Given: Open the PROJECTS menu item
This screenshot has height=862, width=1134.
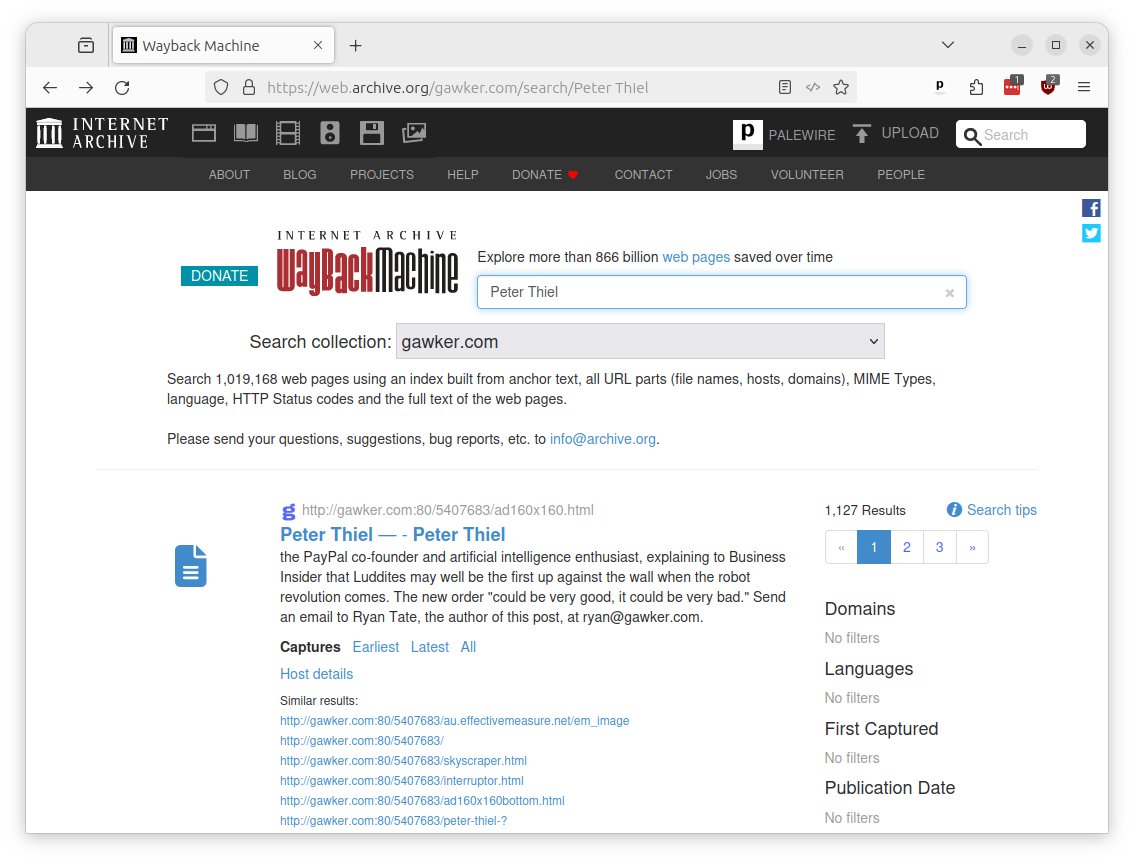Looking at the screenshot, I should [382, 174].
